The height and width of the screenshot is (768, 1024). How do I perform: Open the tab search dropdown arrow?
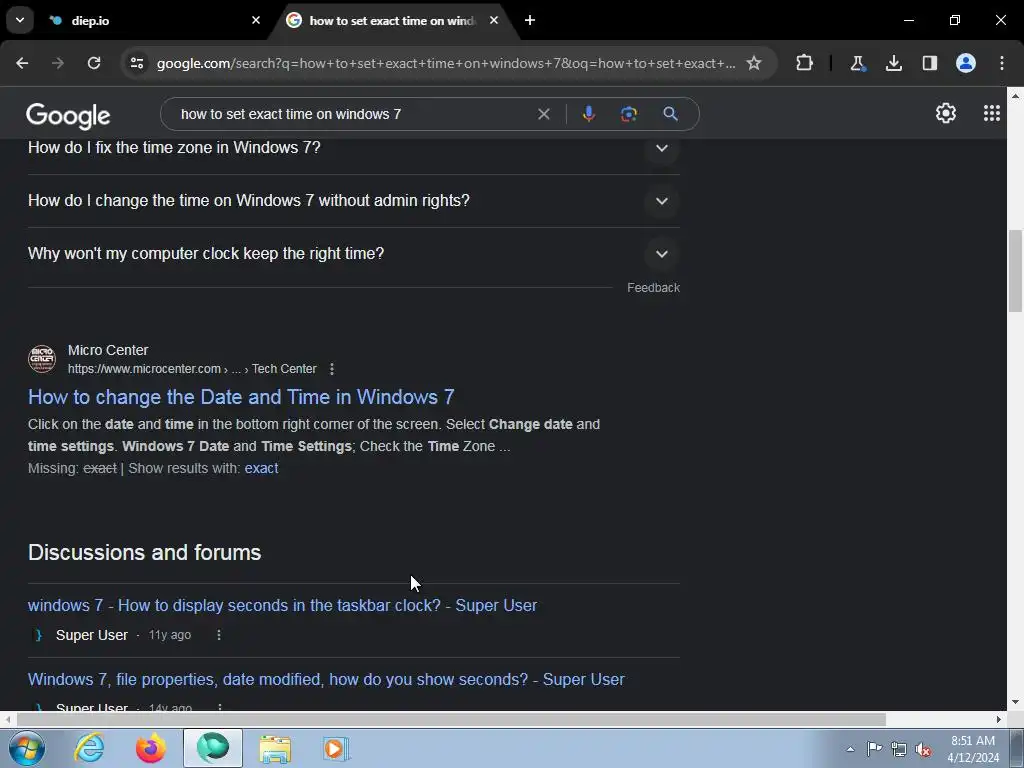point(20,20)
